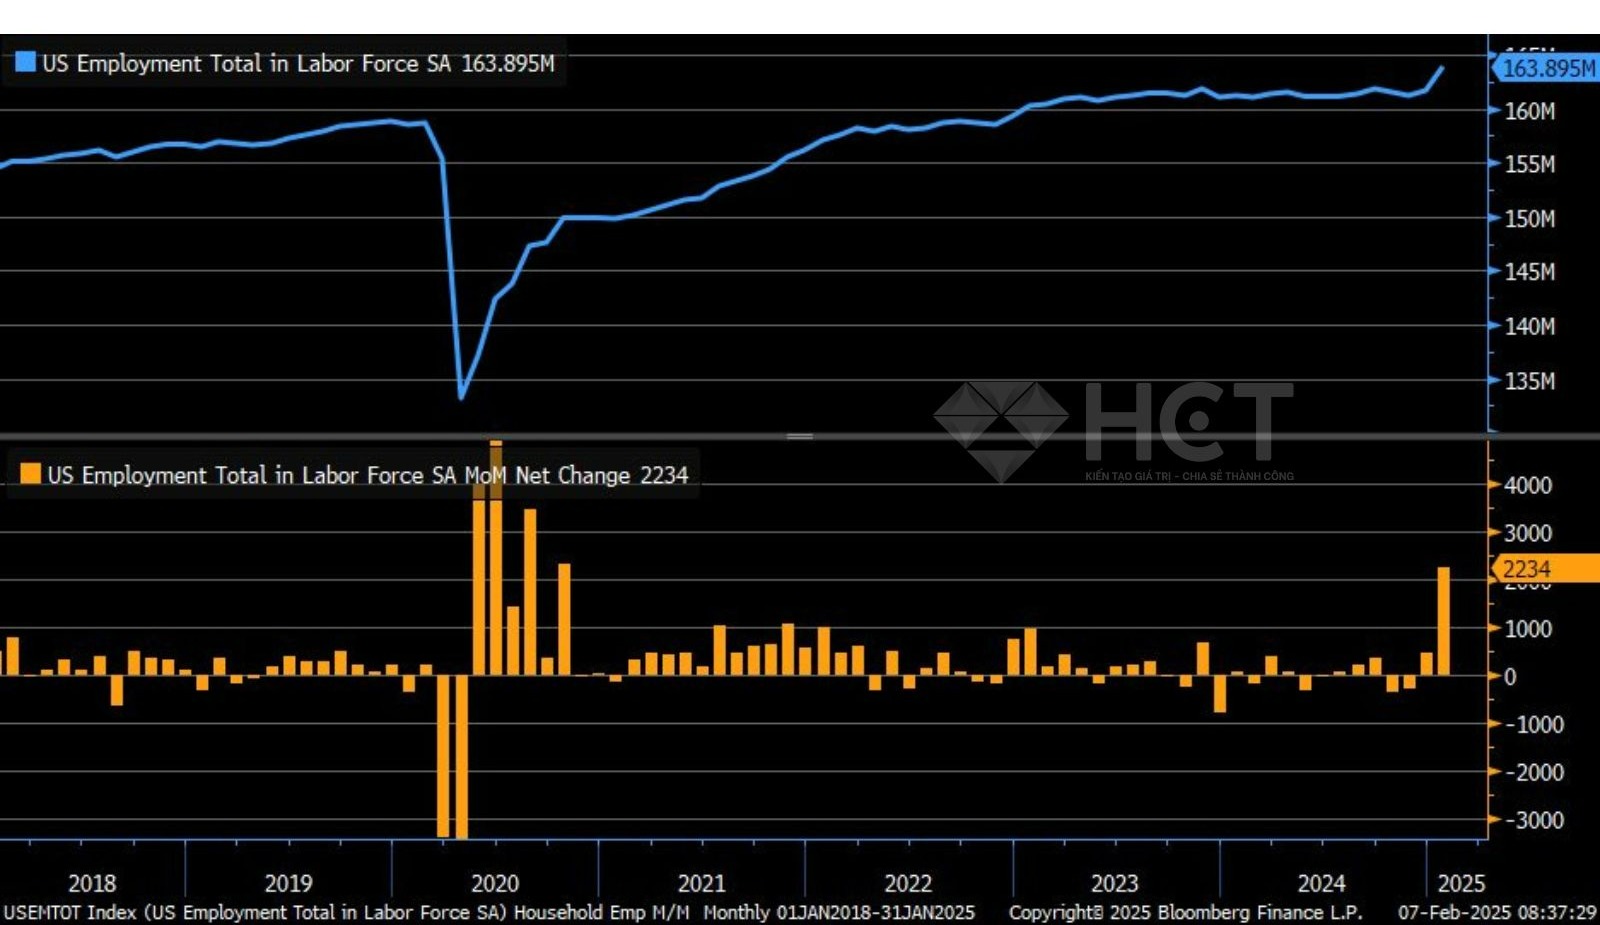1600x925 pixels.
Task: Click the -2000 axis label
Action: 1534,773
